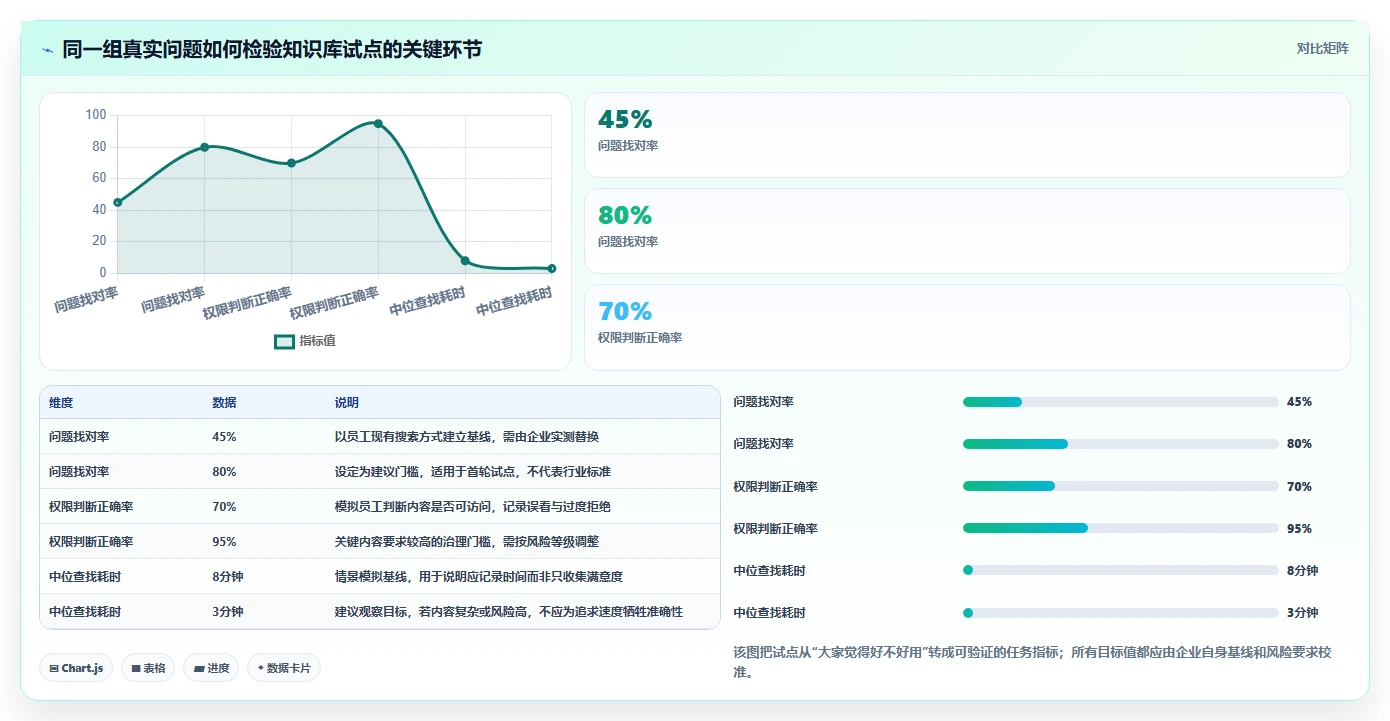This screenshot has height=721, width=1390.
Task: Click description 以员工现有搜索方式建立基线
Action: click(467, 437)
